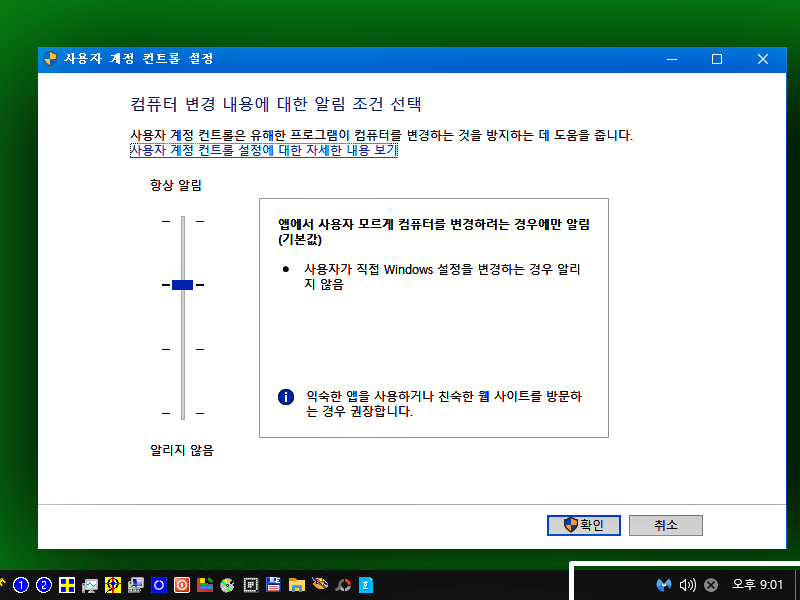Open the blue circle number 1 taskbar icon
Viewport: 800px width, 600px height.
(21, 585)
